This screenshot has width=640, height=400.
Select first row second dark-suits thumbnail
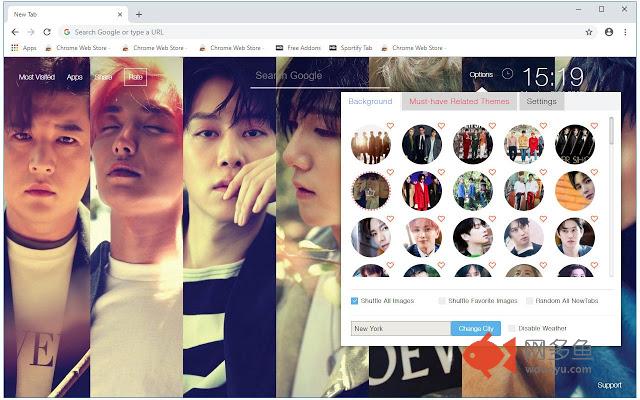click(422, 144)
